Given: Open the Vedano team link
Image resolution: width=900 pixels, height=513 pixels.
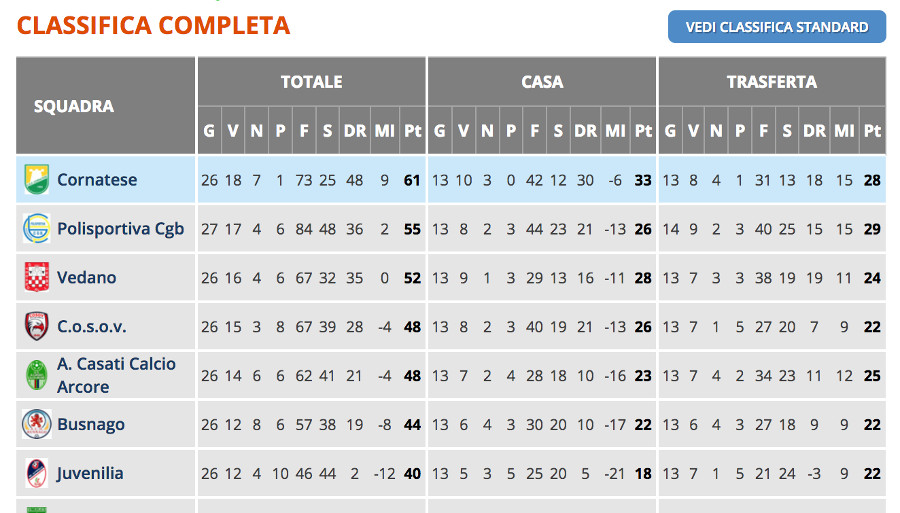Looking at the screenshot, I should (x=87, y=277).
